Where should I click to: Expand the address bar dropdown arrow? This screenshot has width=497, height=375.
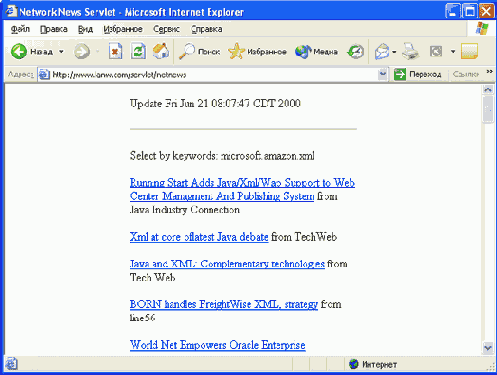[383, 74]
